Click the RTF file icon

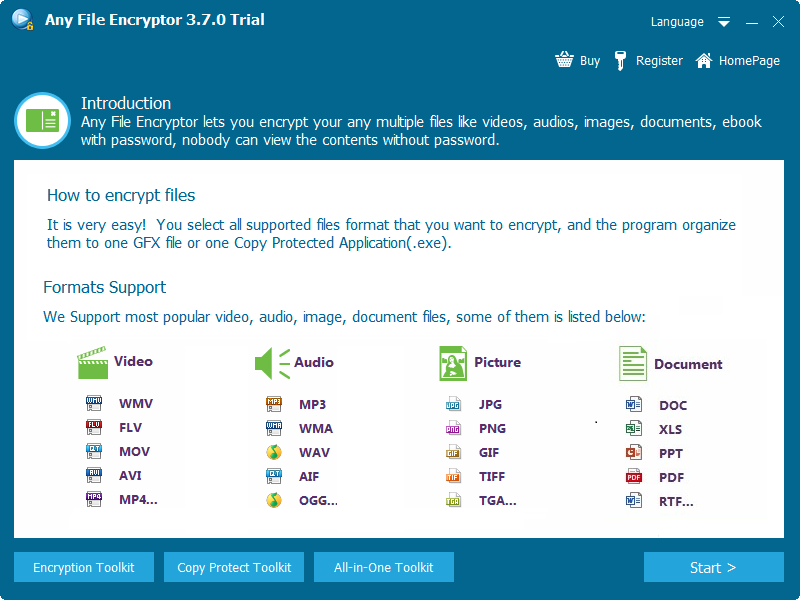pyautogui.click(x=634, y=501)
